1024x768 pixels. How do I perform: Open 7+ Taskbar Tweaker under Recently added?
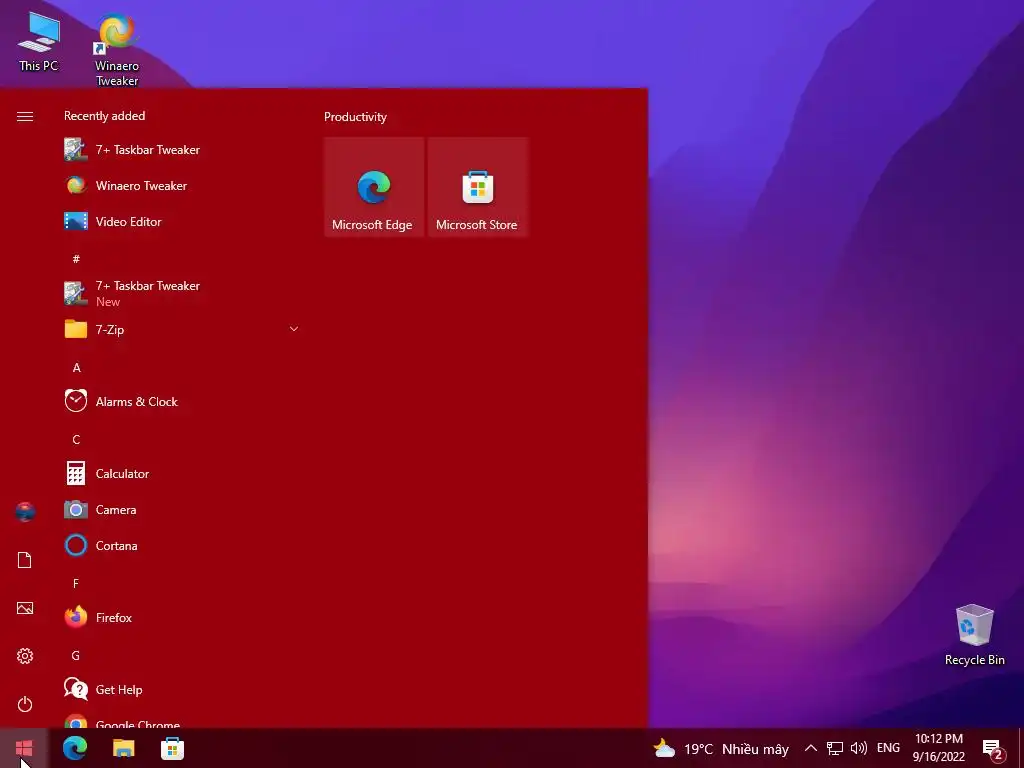181,150
